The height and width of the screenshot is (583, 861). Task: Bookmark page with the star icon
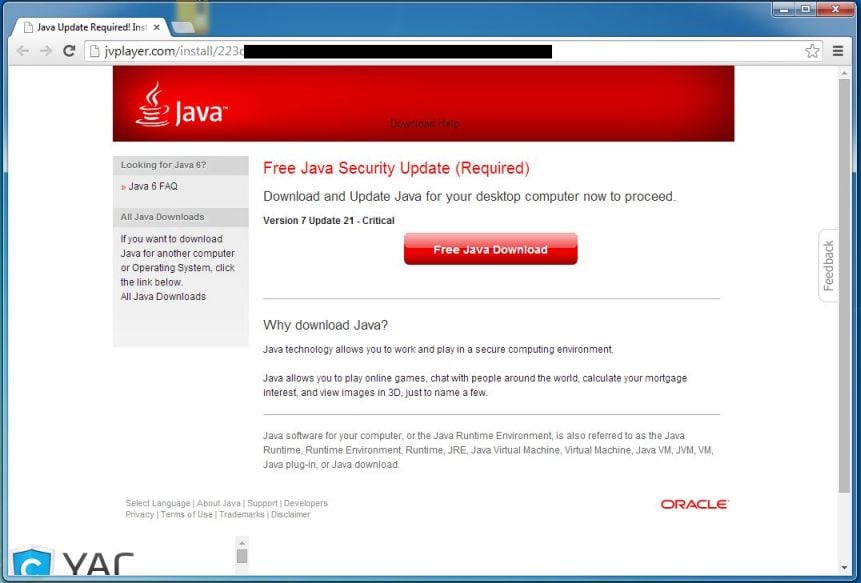click(x=812, y=51)
